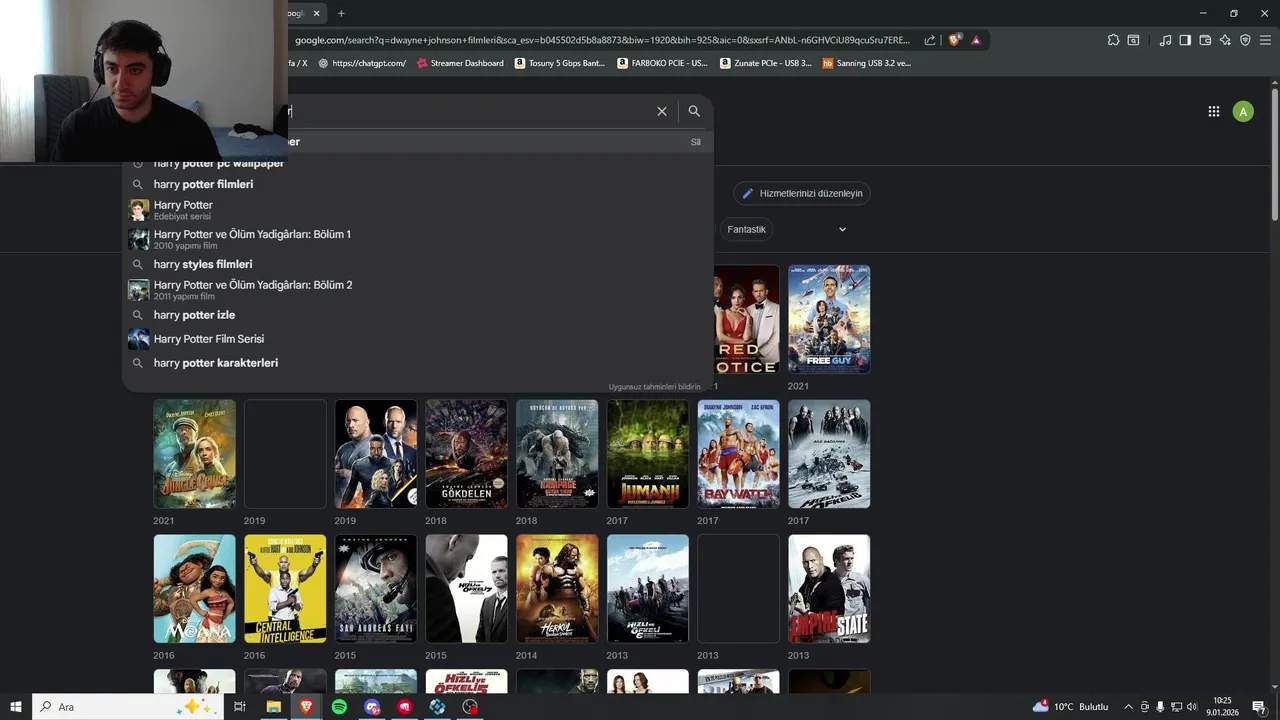Open the FARBOKO PCIE bookmark
1280x720 pixels.
663,63
